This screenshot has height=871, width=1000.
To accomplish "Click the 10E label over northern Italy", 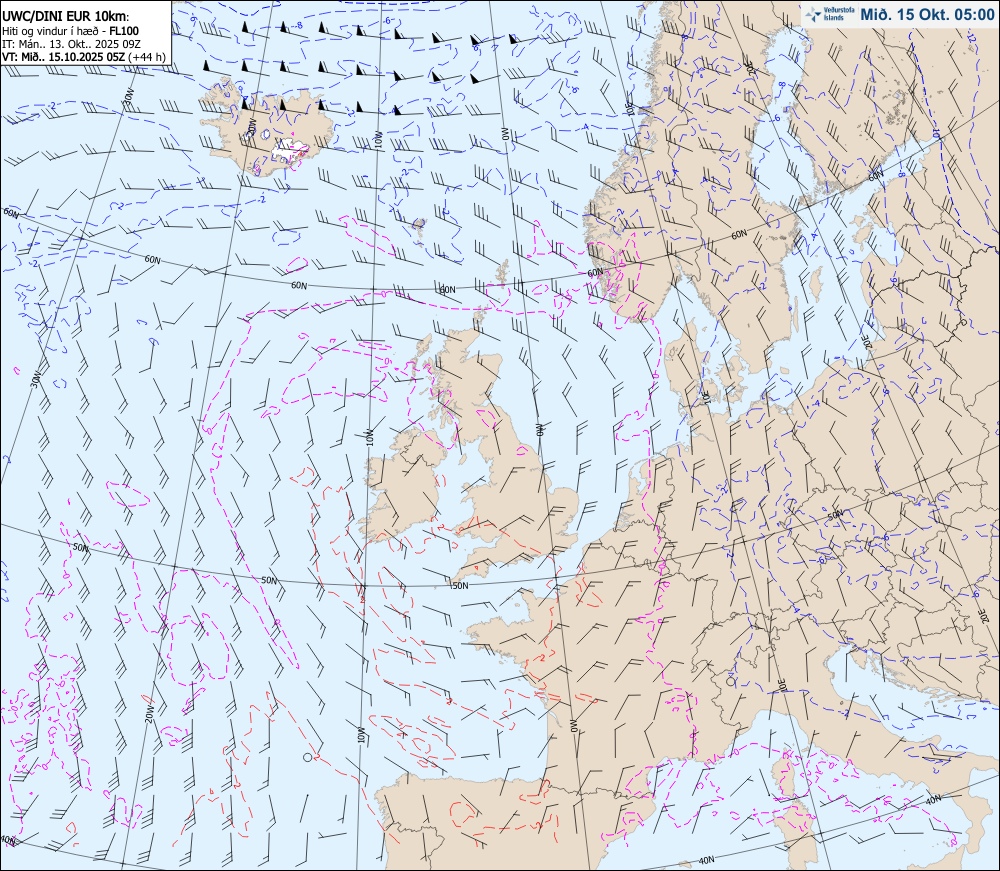I will [783, 685].
